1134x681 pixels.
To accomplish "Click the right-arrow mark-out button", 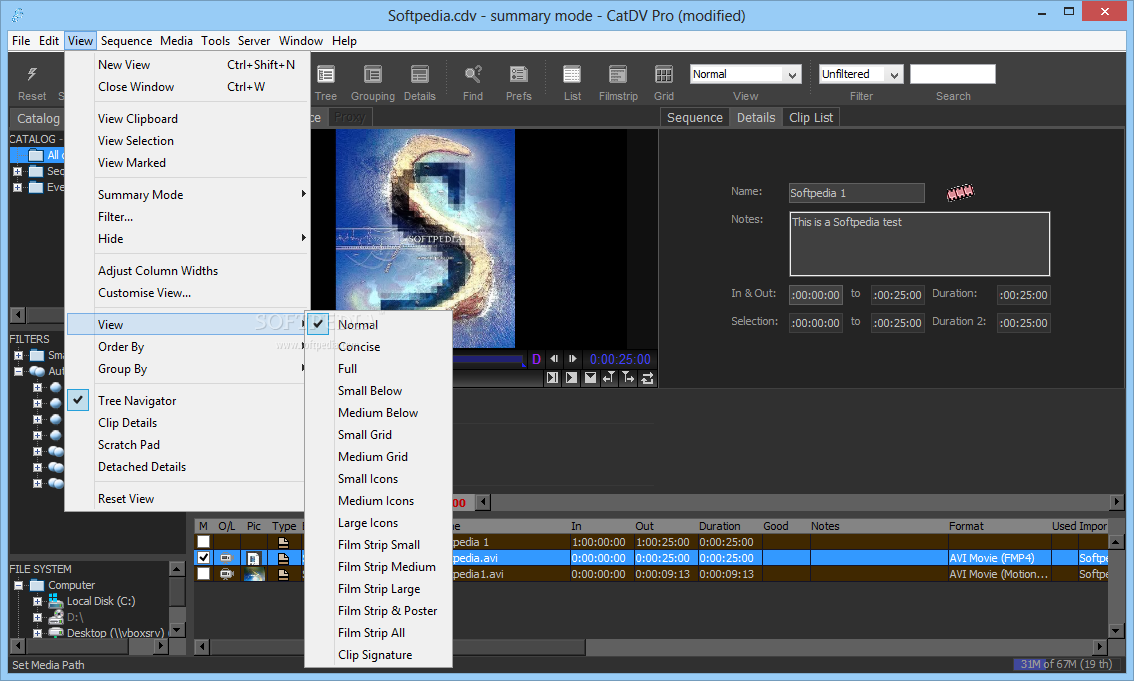I will tap(628, 377).
